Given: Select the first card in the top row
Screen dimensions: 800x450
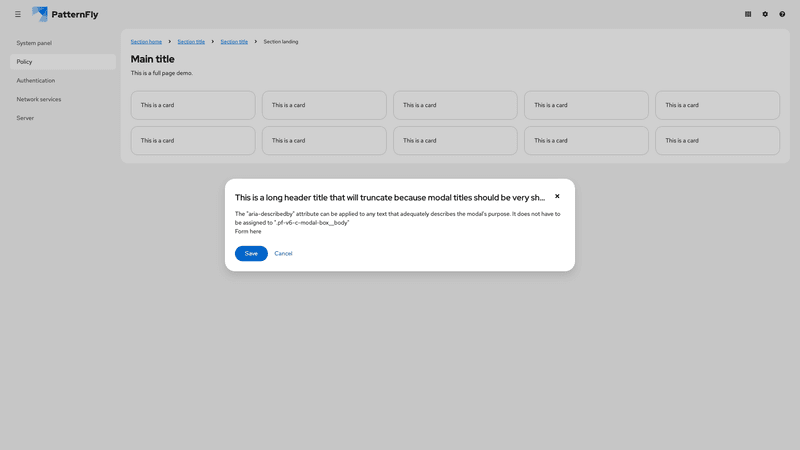Looking at the screenshot, I should [x=193, y=105].
